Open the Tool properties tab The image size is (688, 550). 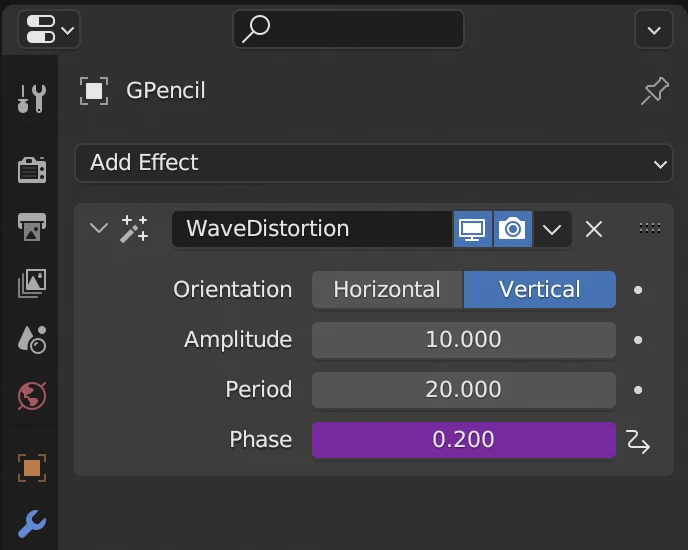click(32, 98)
